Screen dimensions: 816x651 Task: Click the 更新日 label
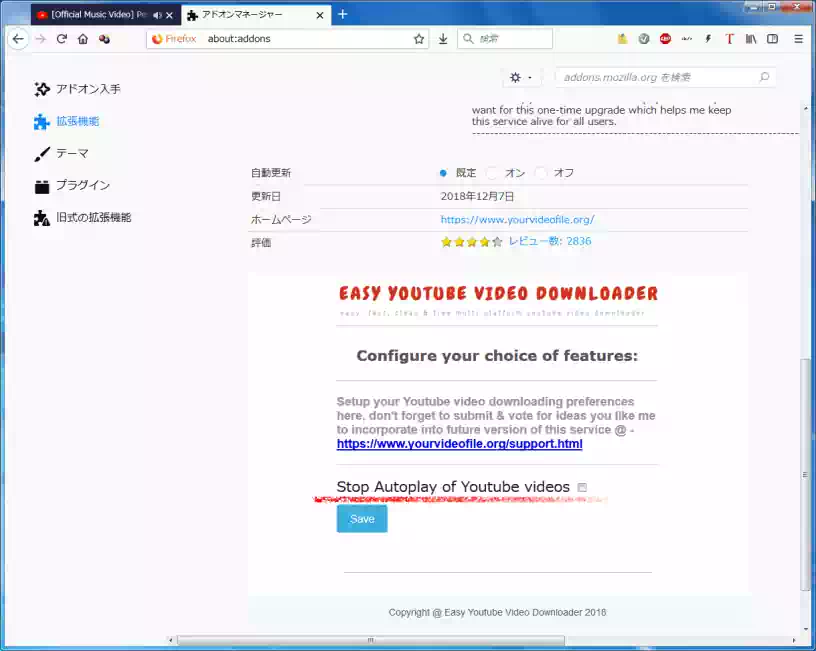[x=265, y=196]
